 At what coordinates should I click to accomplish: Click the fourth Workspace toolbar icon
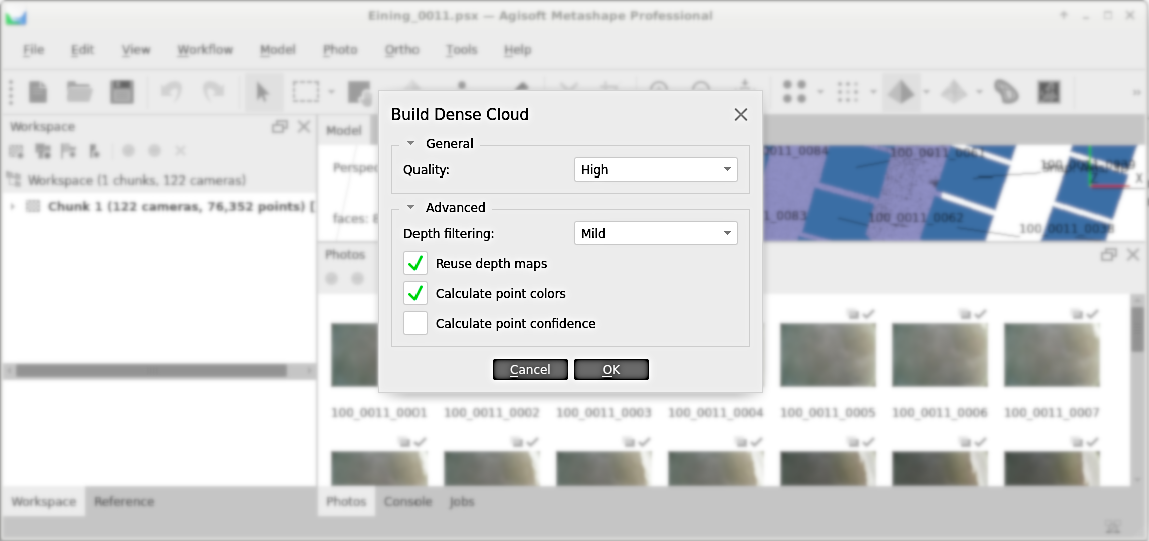[94, 151]
